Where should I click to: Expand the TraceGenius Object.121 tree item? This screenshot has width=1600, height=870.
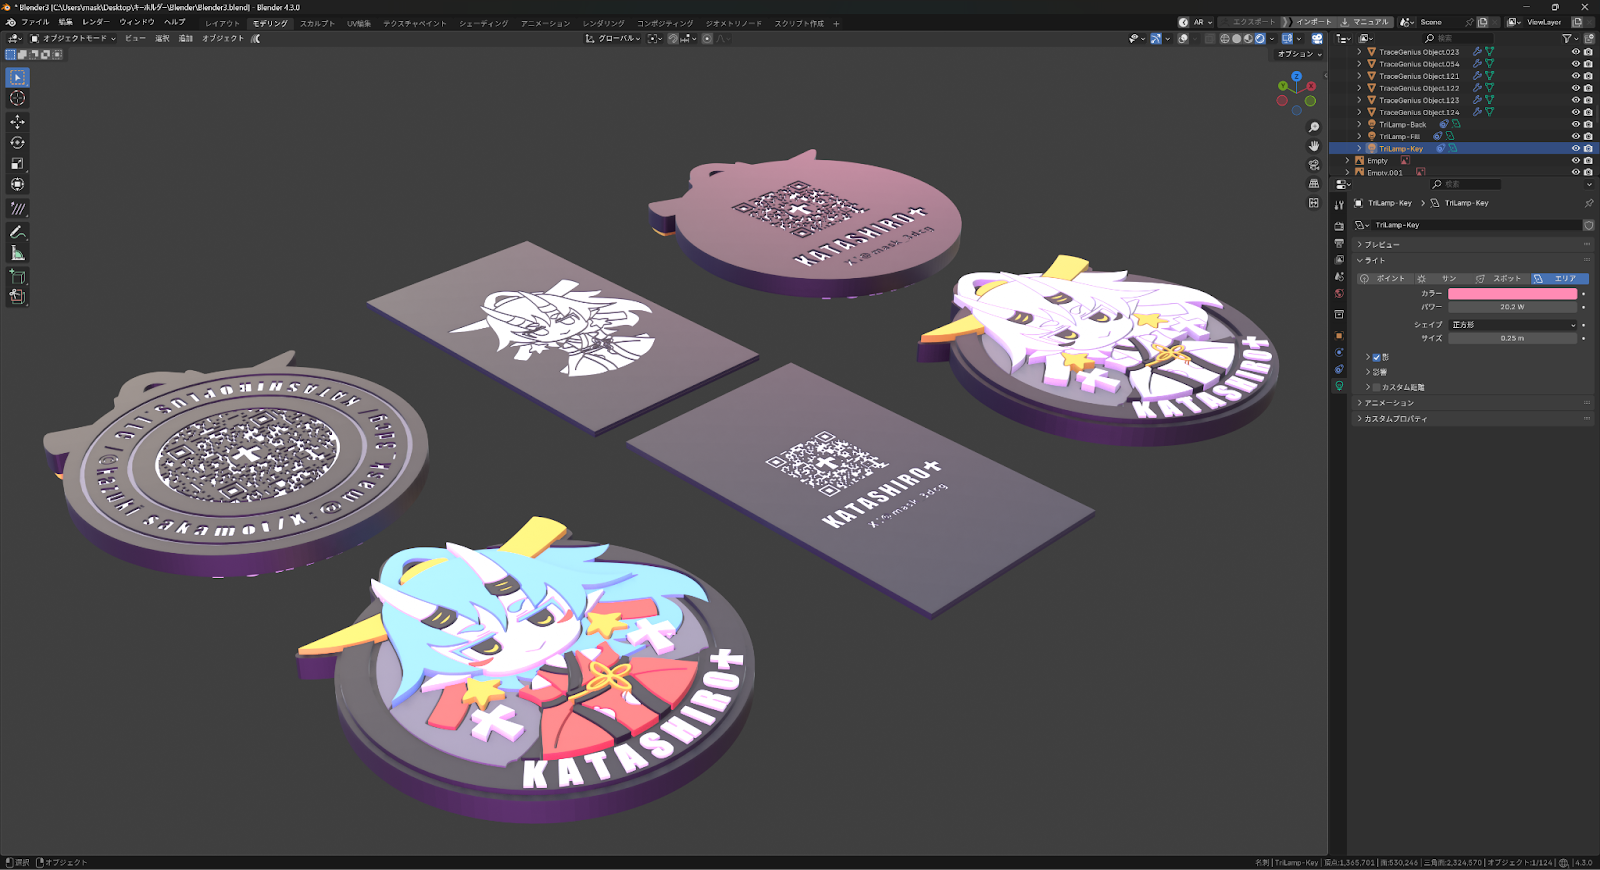pos(1359,76)
